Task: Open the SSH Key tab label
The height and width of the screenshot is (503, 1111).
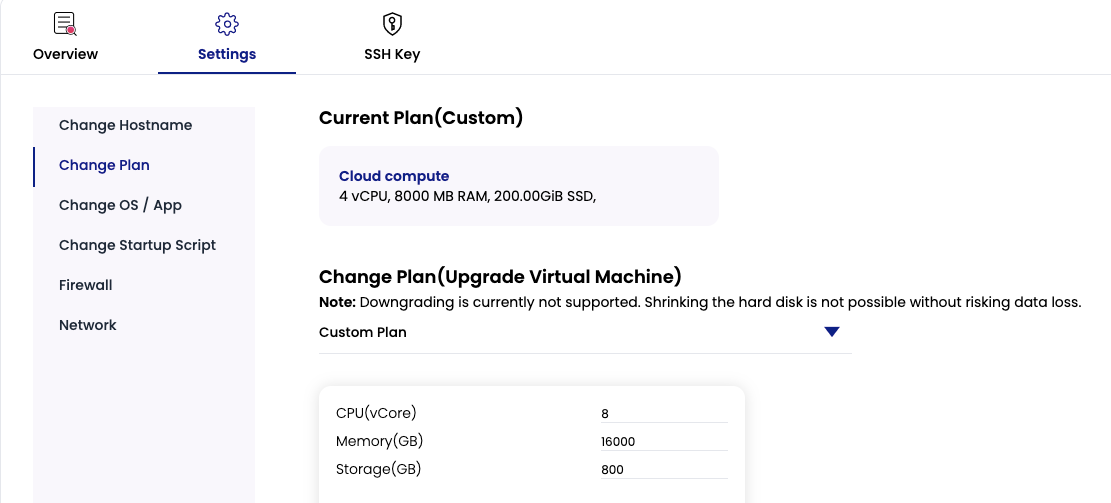Action: pos(392,54)
